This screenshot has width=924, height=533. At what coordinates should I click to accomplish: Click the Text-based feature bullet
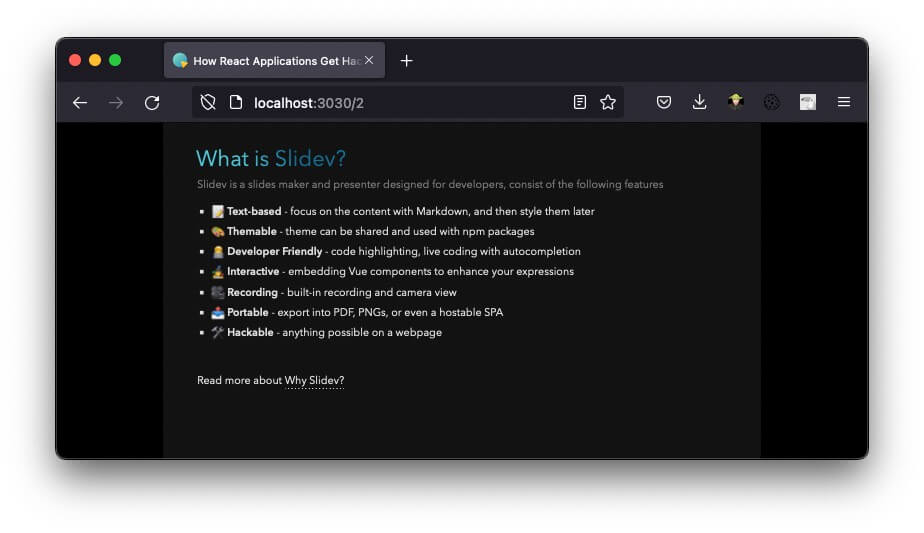(x=402, y=212)
